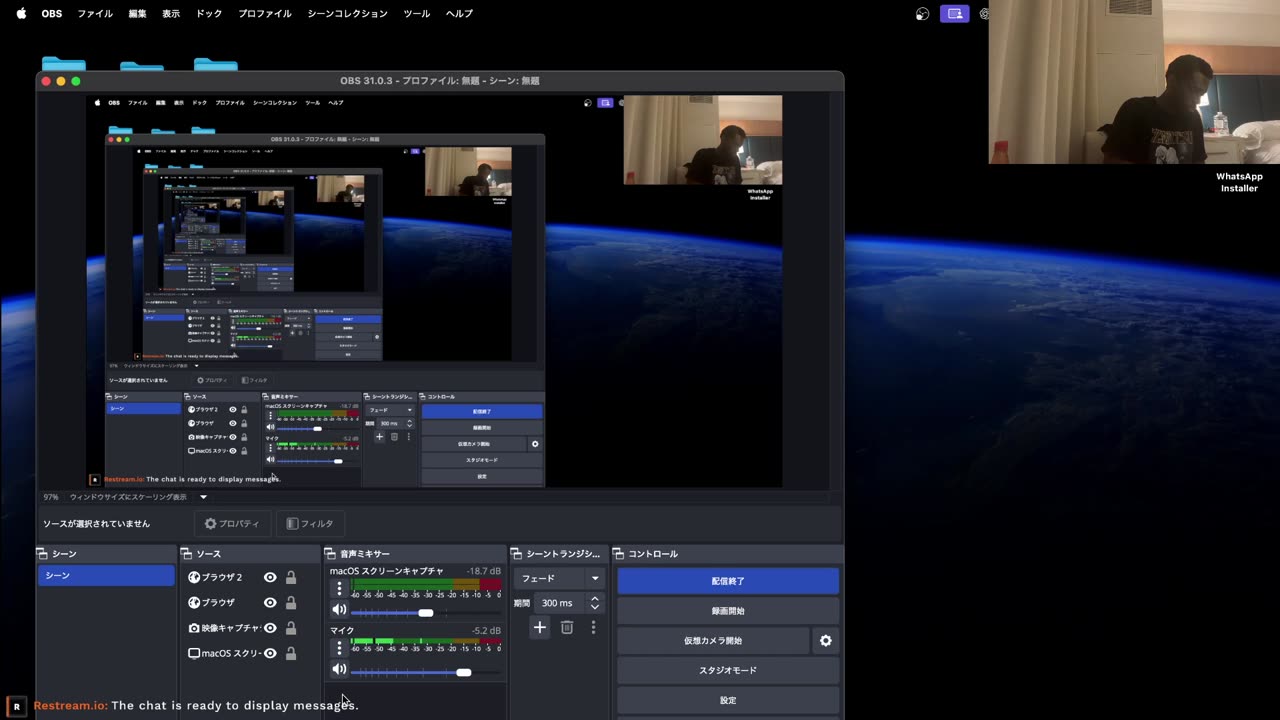The width and height of the screenshot is (1280, 720).
Task: Click the display icon of macOS スクリーン source
Action: pyautogui.click(x=194, y=653)
